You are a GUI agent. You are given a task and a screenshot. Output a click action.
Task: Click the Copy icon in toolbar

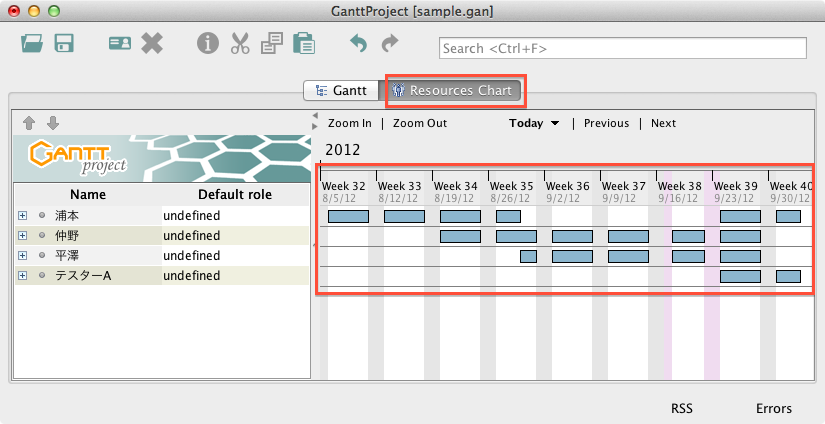(271, 44)
